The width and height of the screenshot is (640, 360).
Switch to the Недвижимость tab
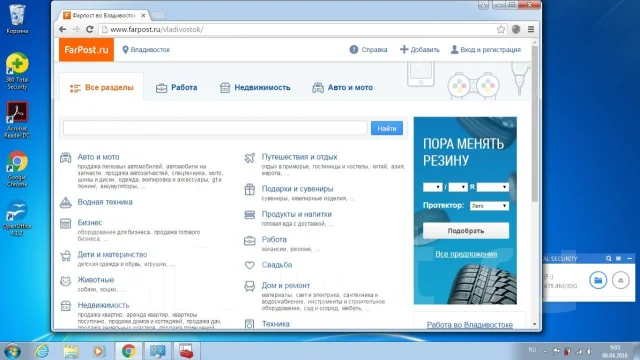255,87
